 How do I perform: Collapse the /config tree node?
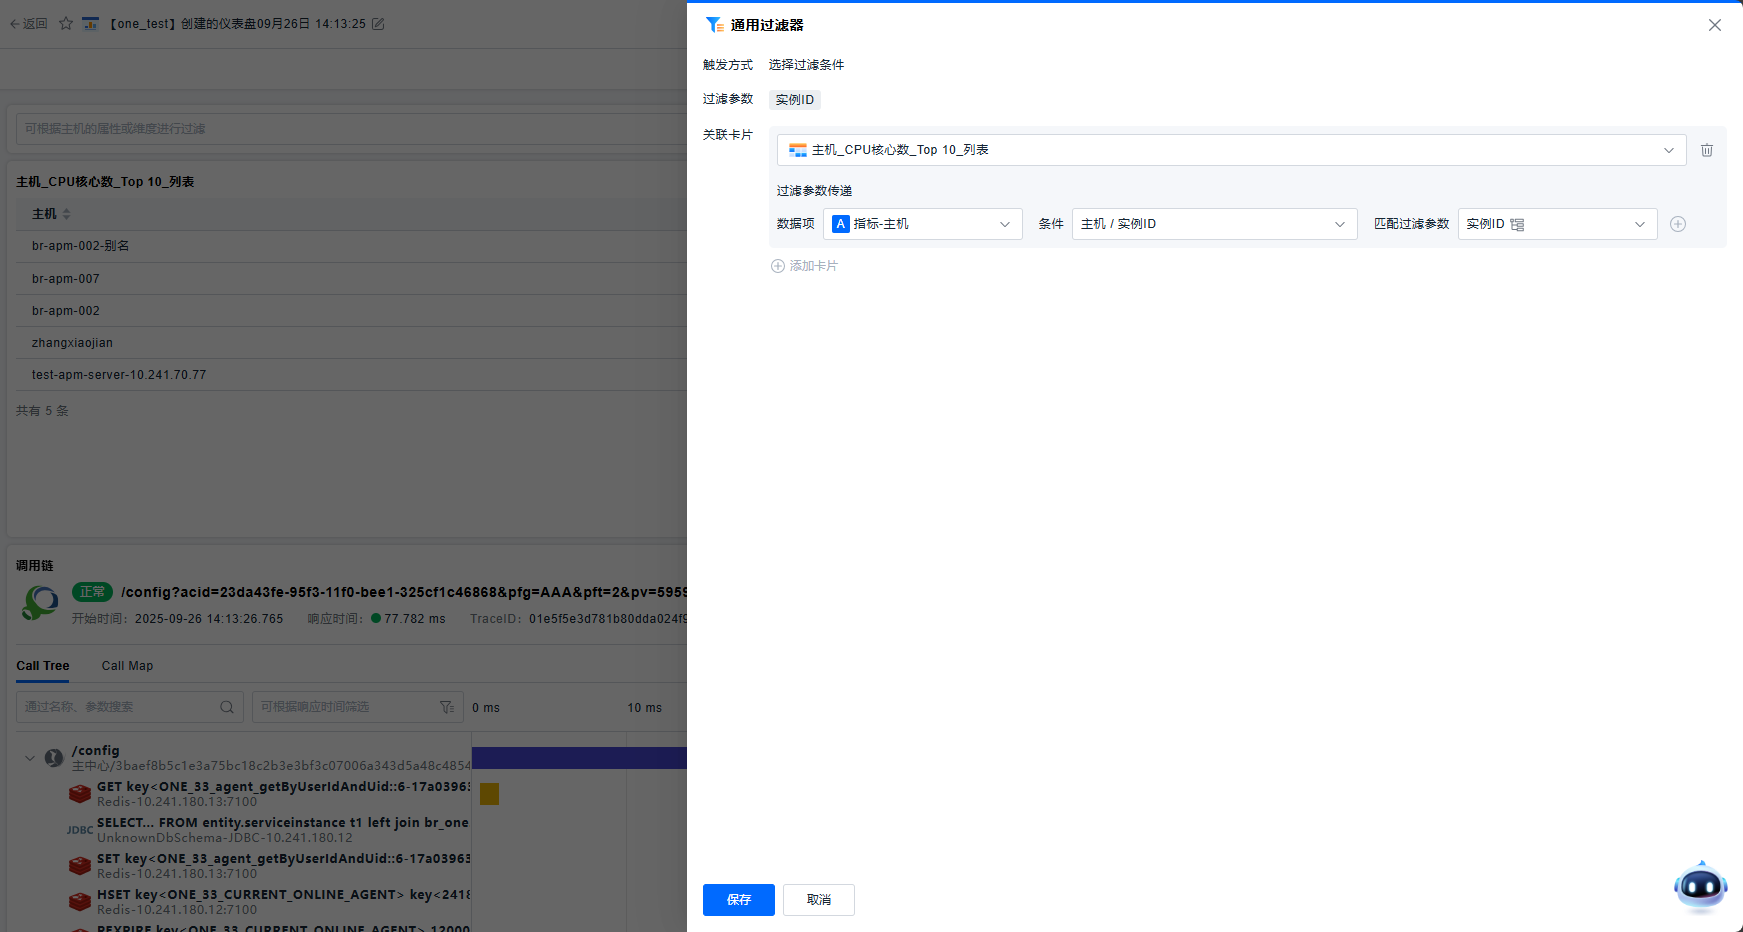pyautogui.click(x=30, y=758)
